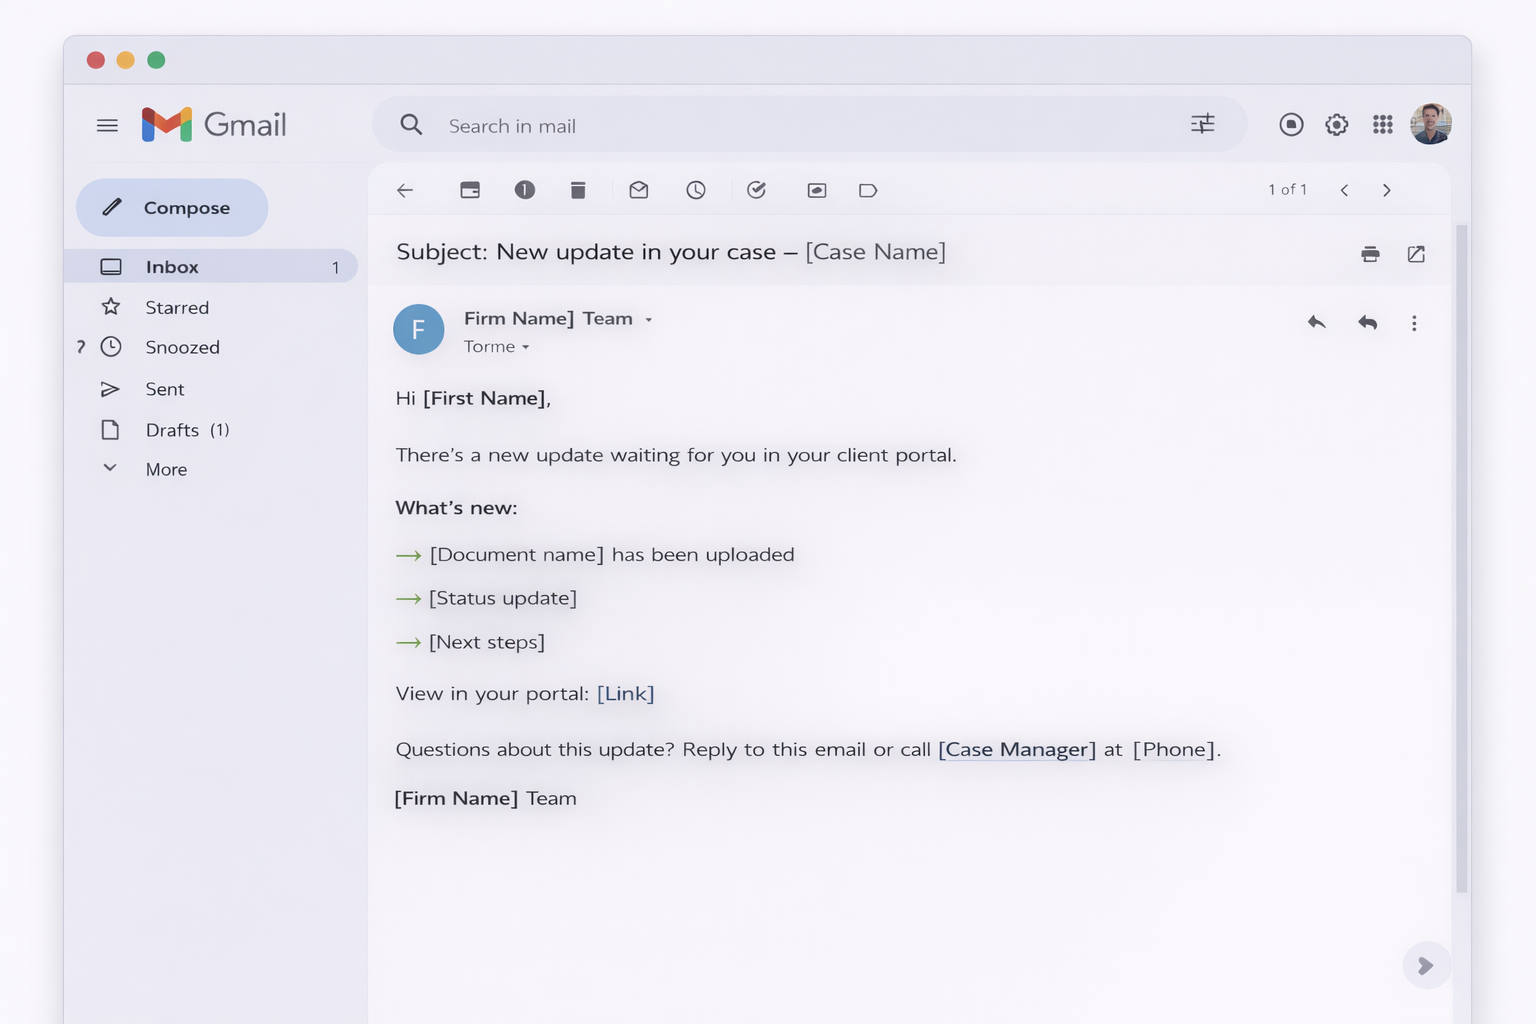The height and width of the screenshot is (1024, 1536).
Task: Add to tasks with the checkmark icon
Action: click(x=757, y=190)
